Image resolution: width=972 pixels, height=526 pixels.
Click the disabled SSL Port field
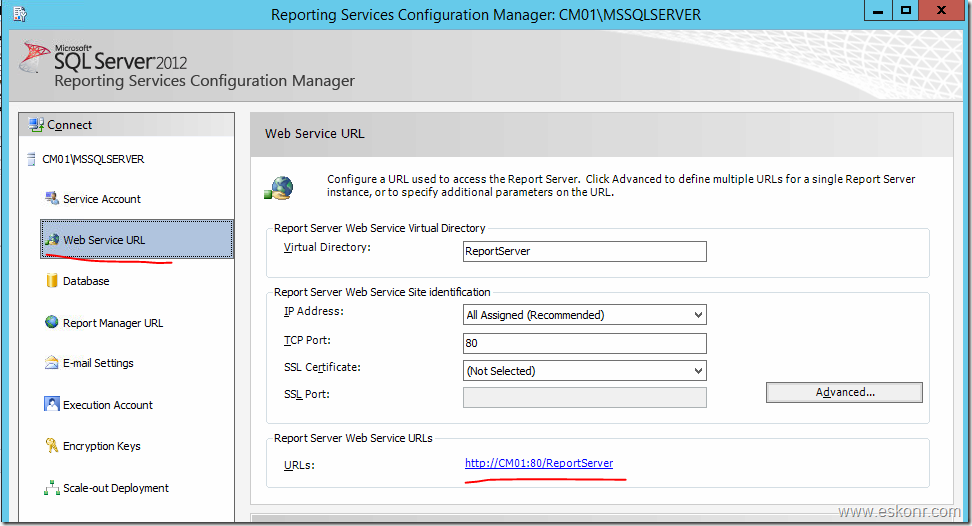tap(585, 397)
